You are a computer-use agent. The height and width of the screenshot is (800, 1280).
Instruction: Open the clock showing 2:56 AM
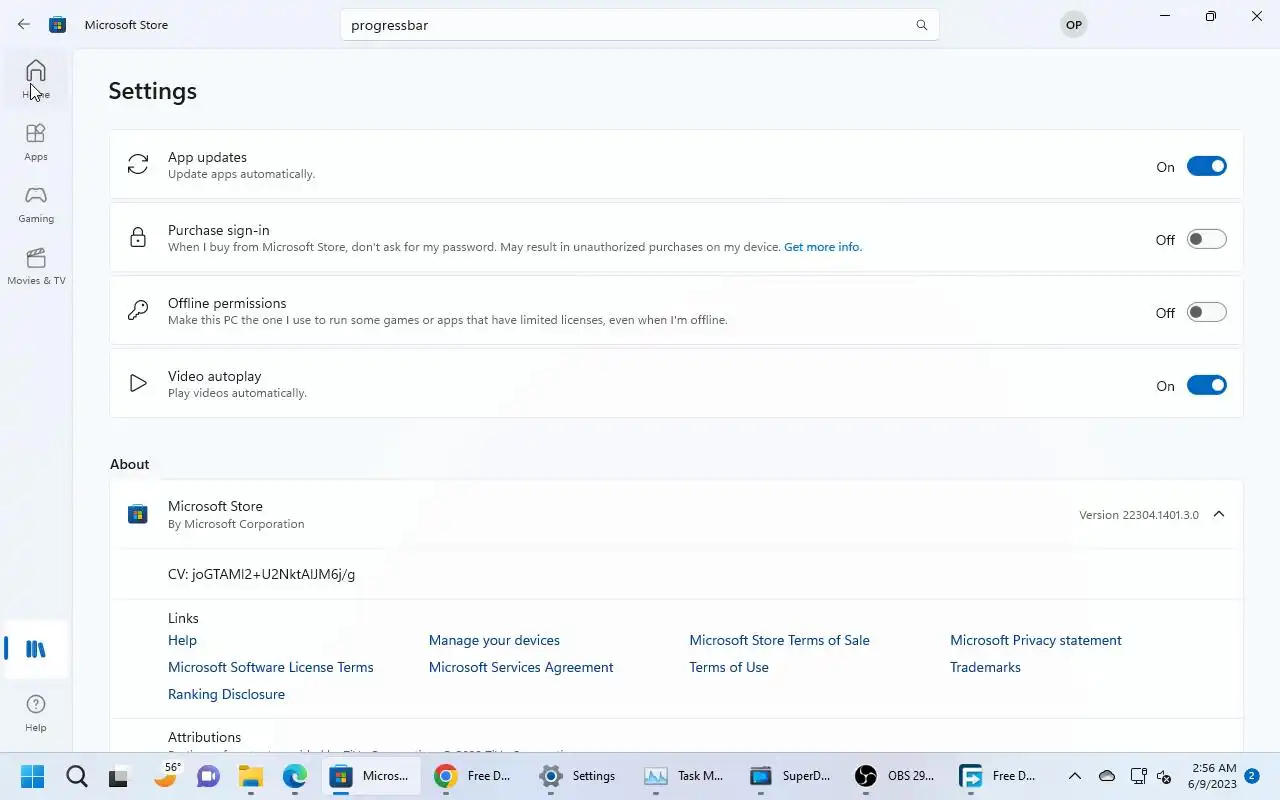[x=1213, y=776]
